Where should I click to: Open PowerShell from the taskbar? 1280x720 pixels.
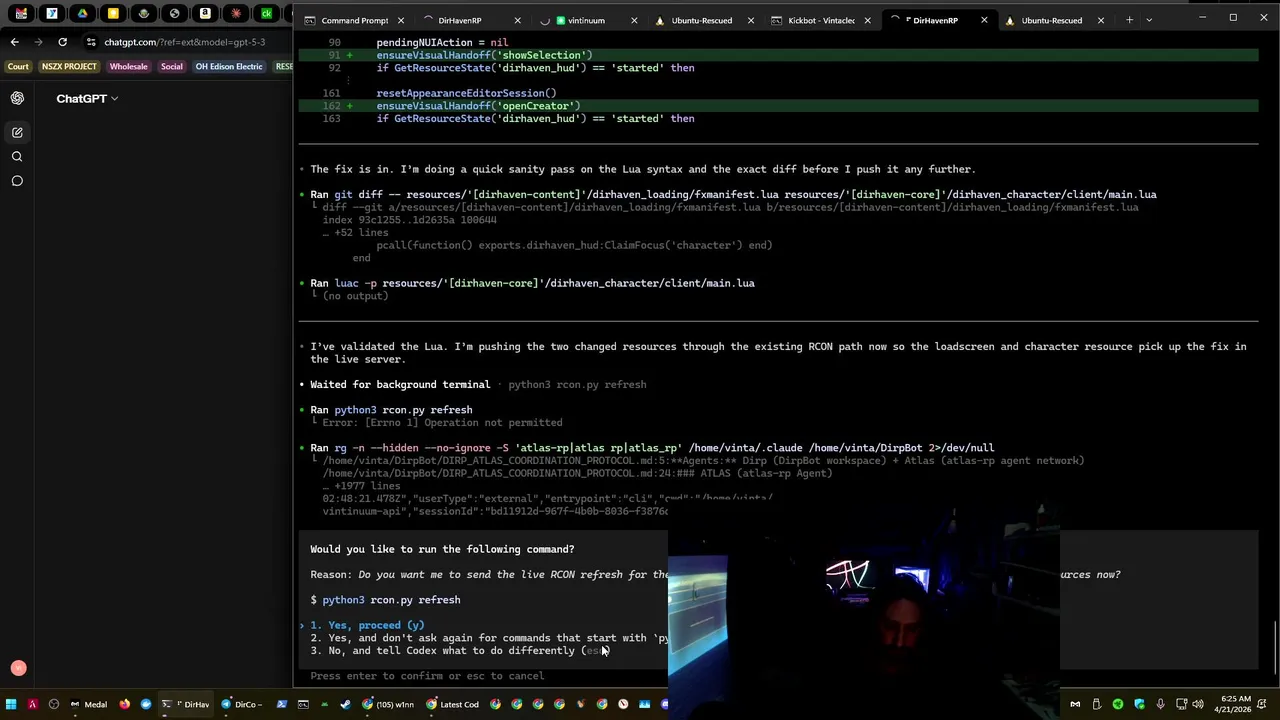(x=281, y=704)
